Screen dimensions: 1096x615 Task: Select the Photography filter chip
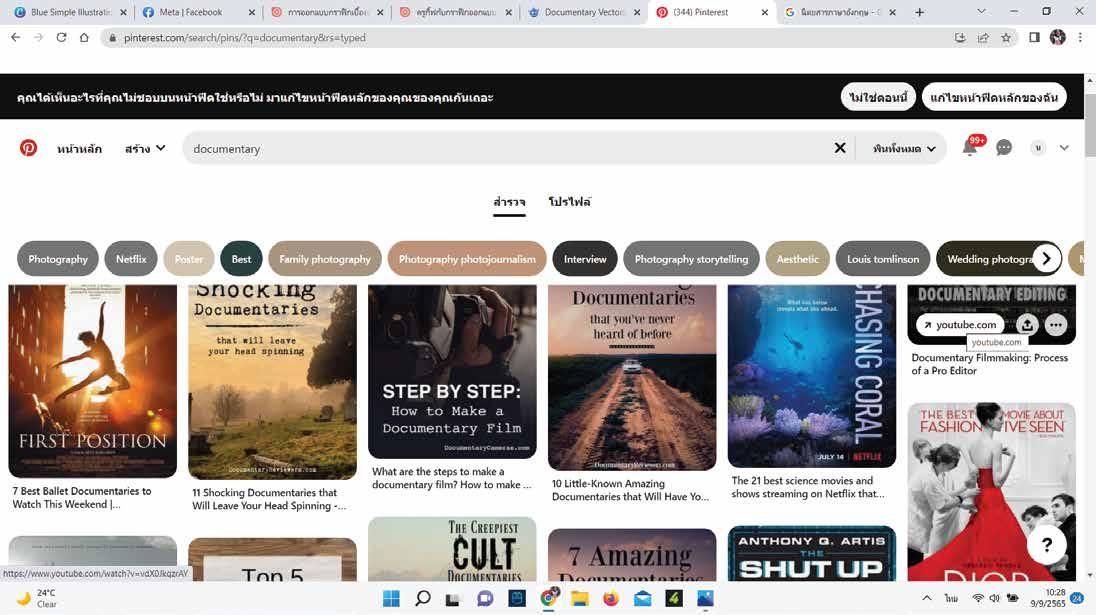(58, 259)
